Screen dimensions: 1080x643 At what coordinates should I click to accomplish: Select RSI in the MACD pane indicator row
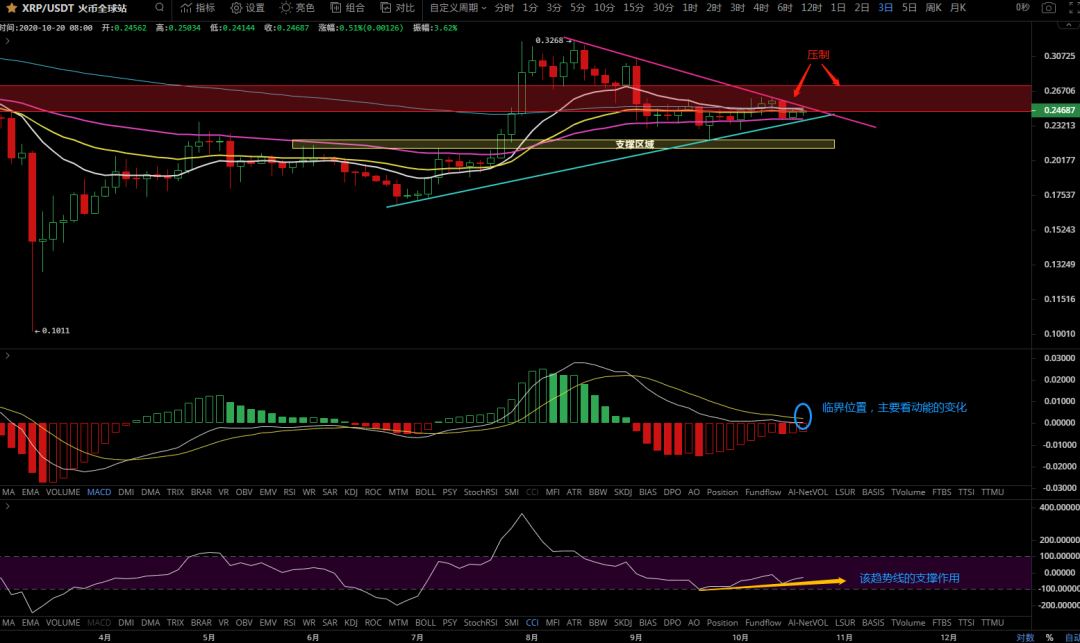[x=289, y=492]
